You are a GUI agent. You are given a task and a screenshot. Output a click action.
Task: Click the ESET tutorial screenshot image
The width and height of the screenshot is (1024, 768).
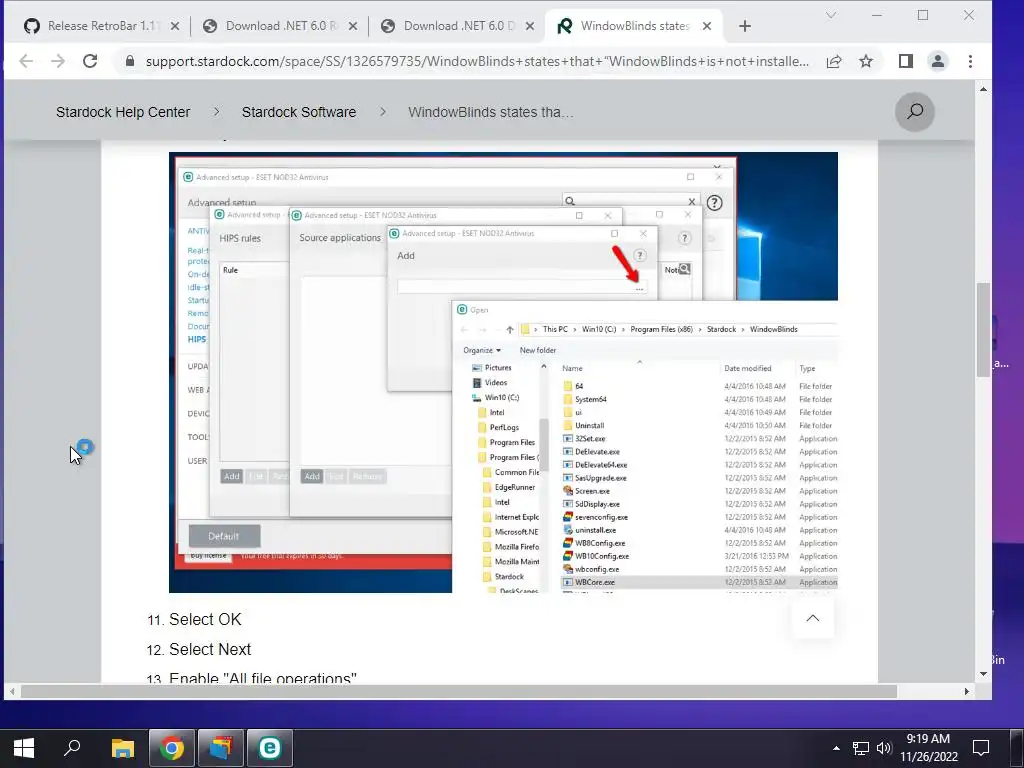(503, 372)
